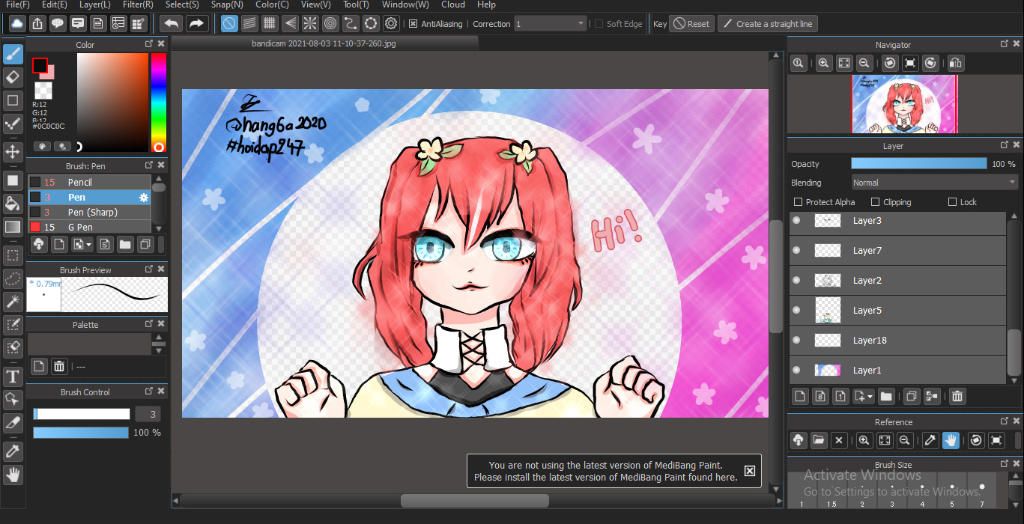Expand add-brush dropdown arrow in Brush panel
The image size is (1024, 524).
point(88,245)
